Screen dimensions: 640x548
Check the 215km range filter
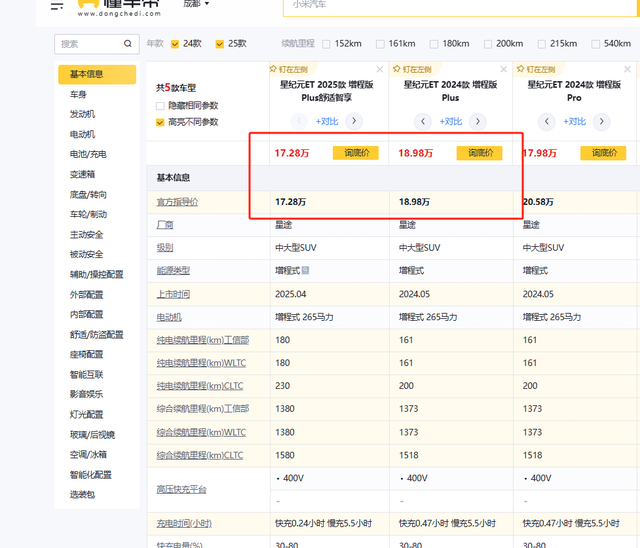point(542,44)
